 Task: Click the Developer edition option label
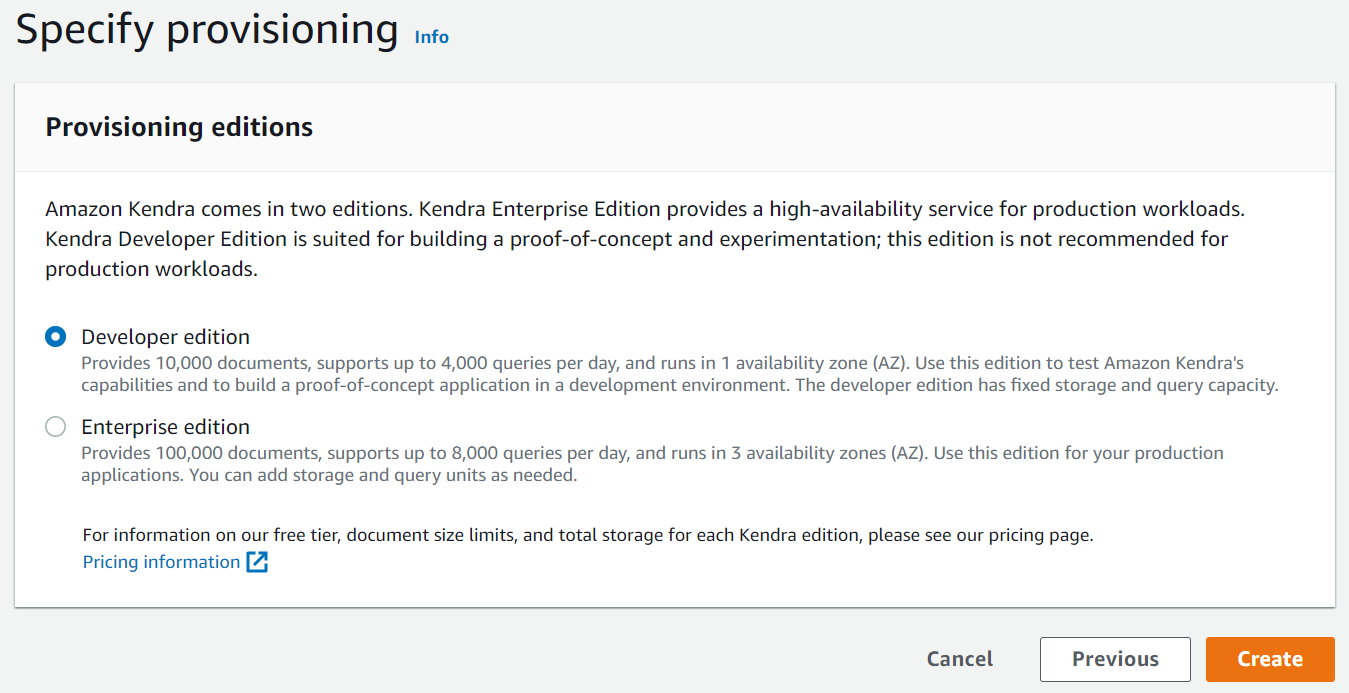(165, 337)
